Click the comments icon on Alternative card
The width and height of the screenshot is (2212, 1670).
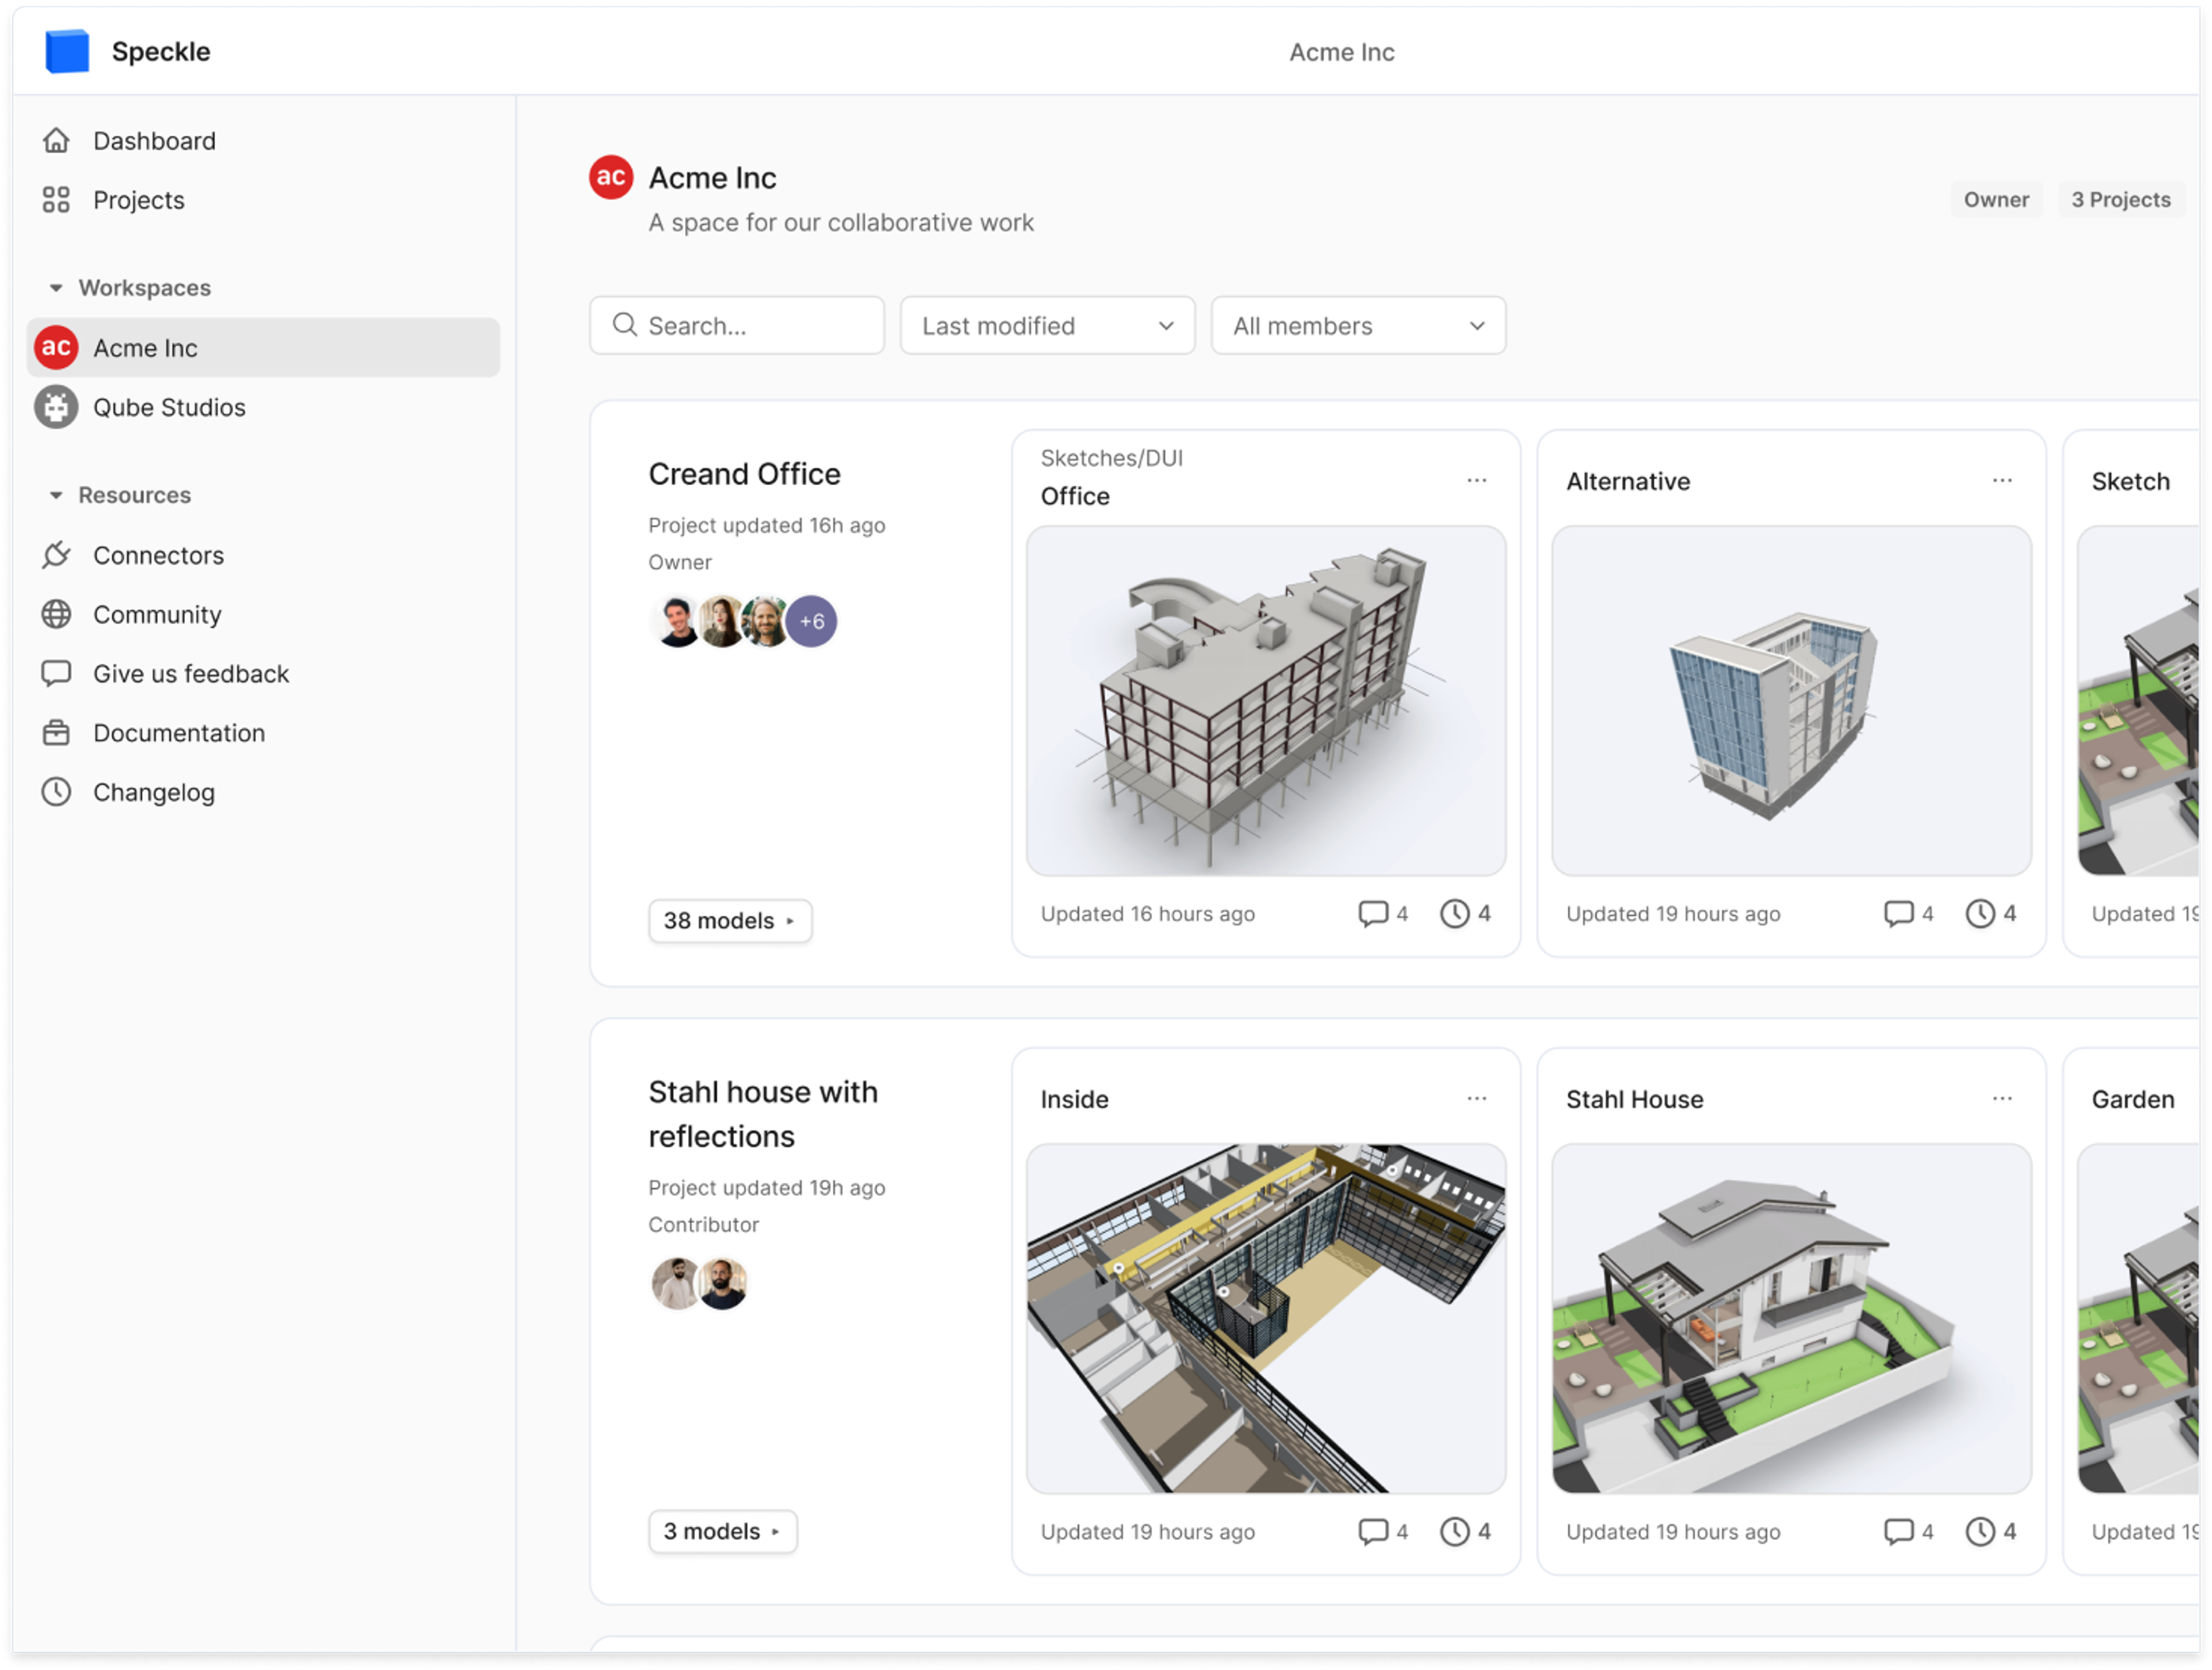coord(1899,914)
